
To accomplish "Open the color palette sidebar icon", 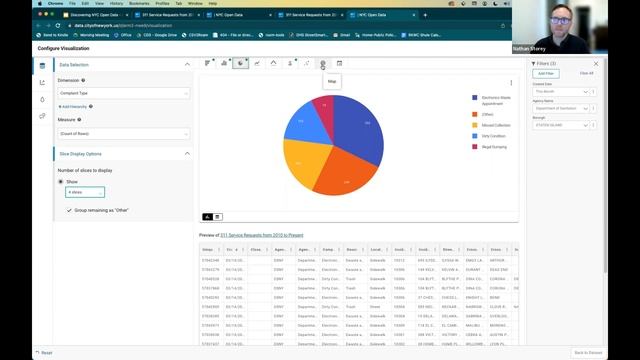I will coord(42,100).
